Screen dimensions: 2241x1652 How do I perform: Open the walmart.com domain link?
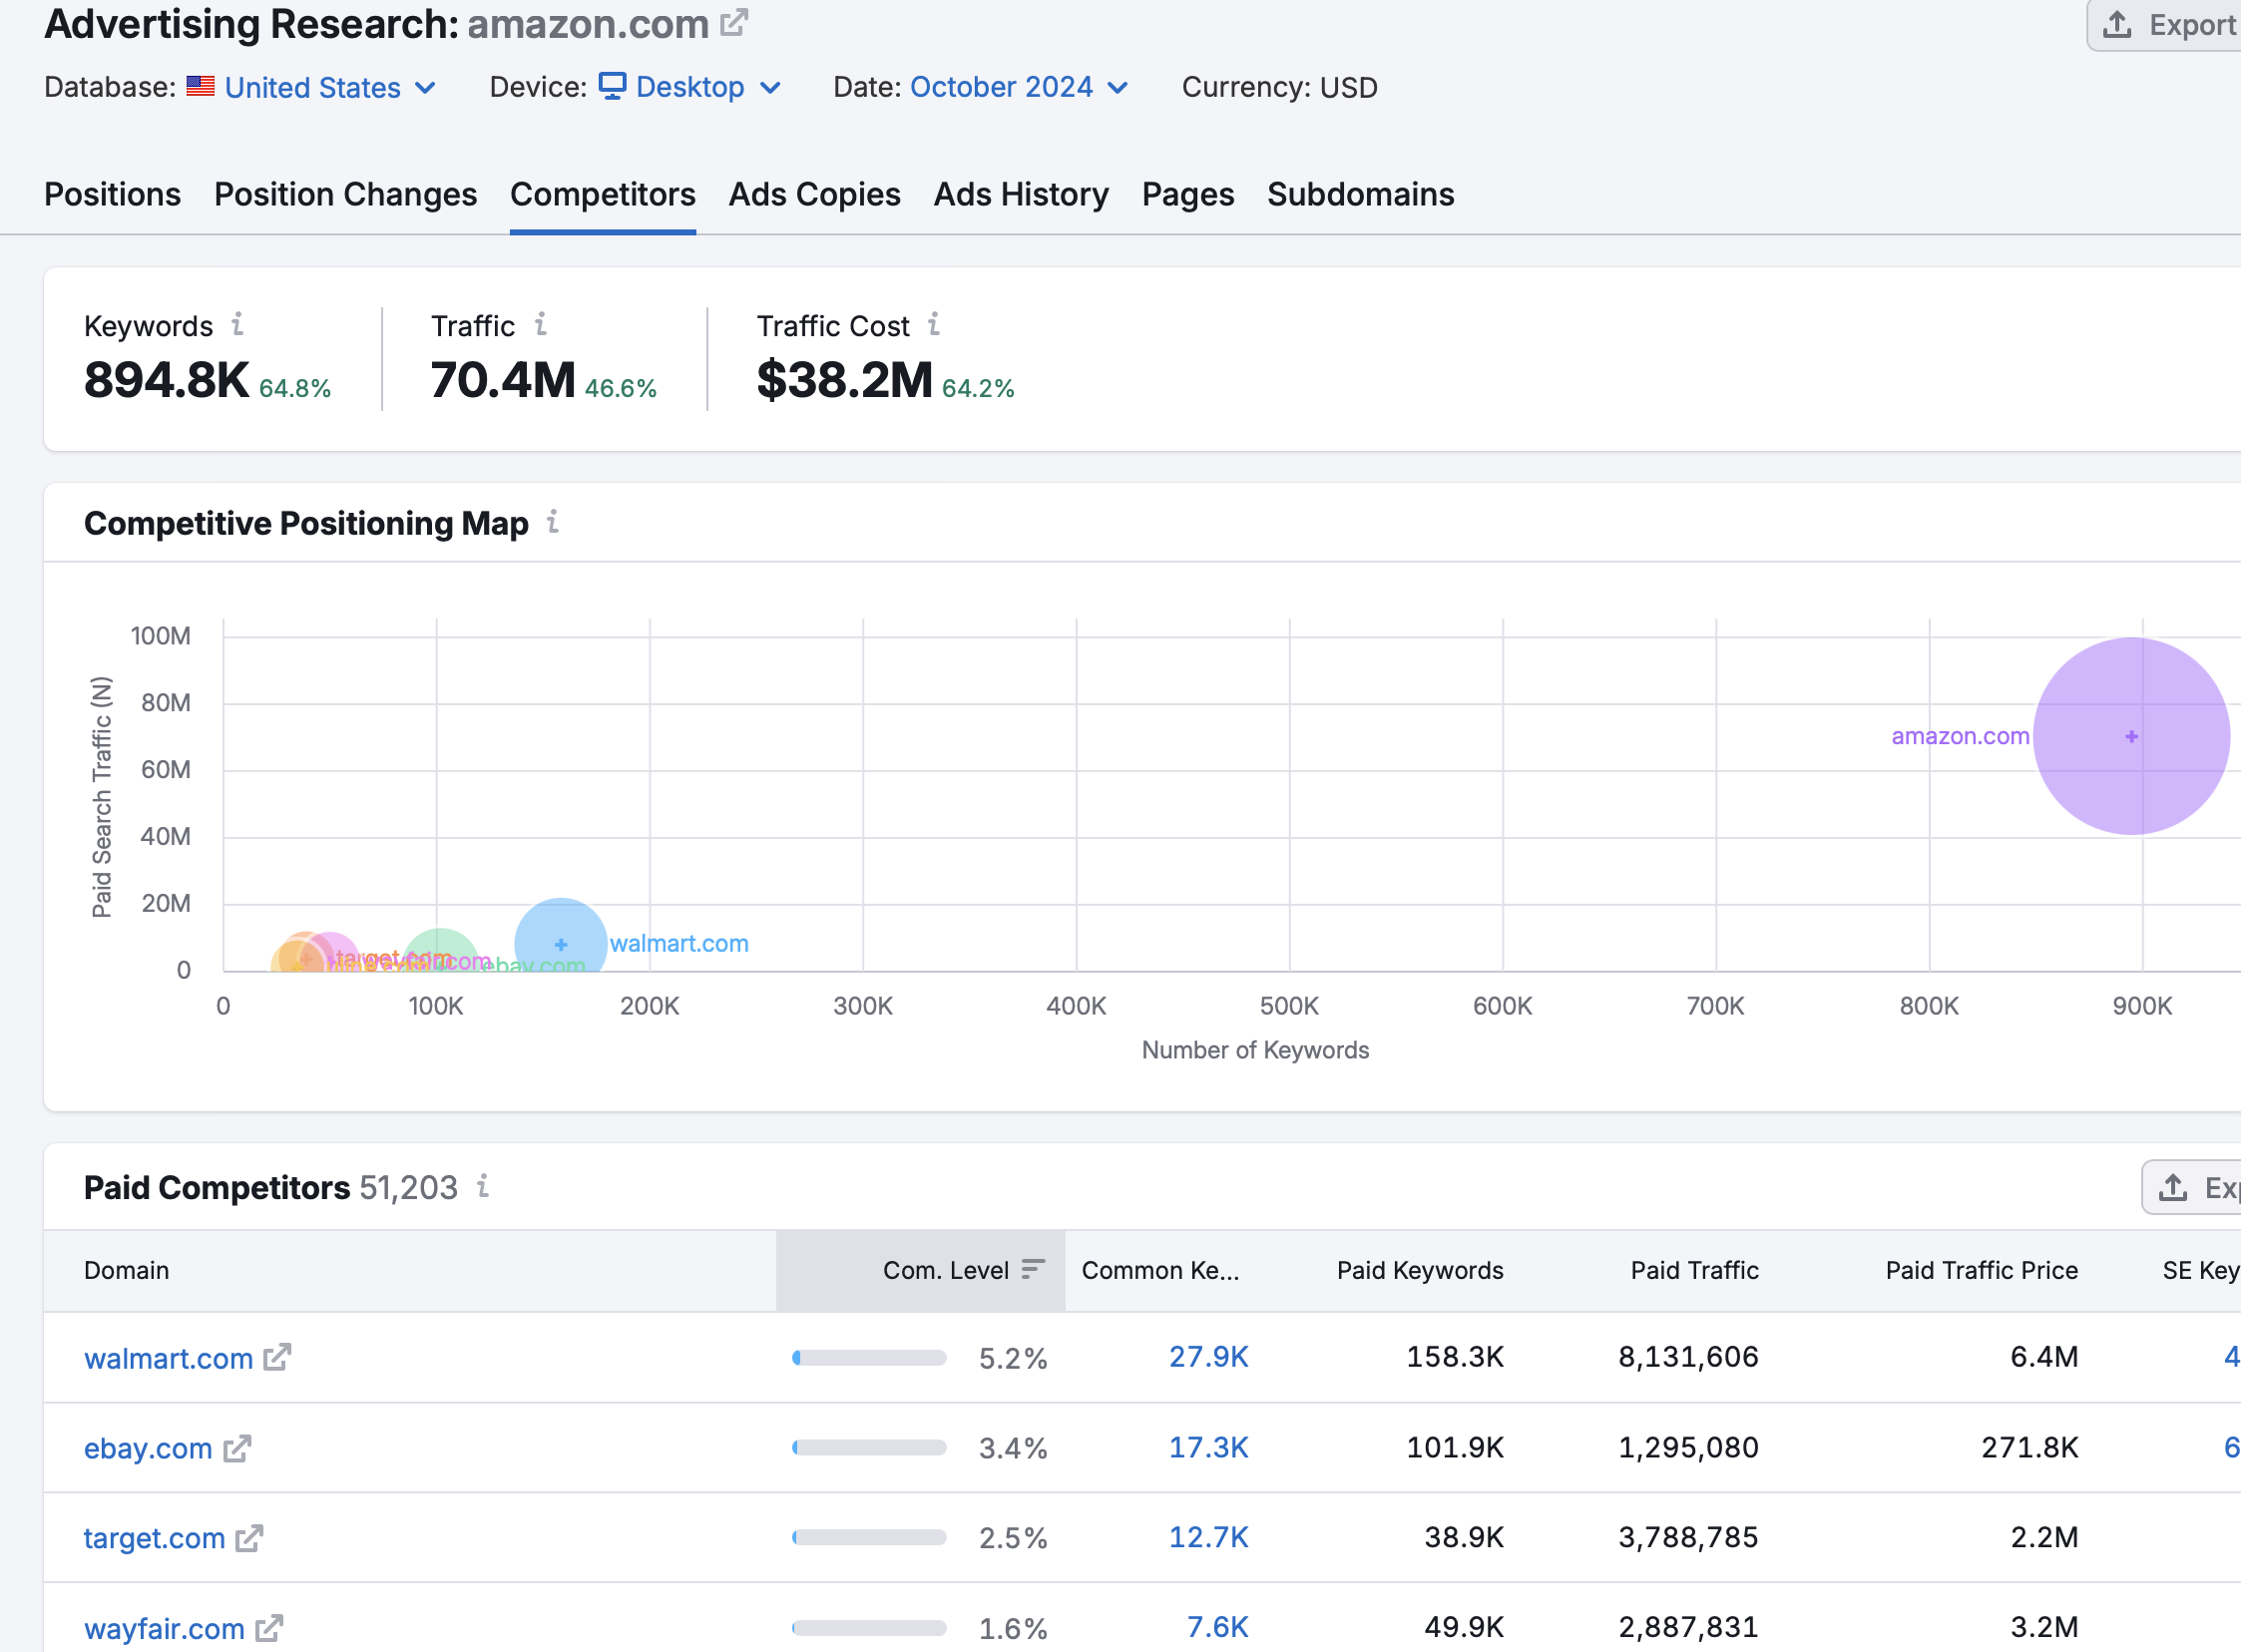pyautogui.click(x=168, y=1358)
